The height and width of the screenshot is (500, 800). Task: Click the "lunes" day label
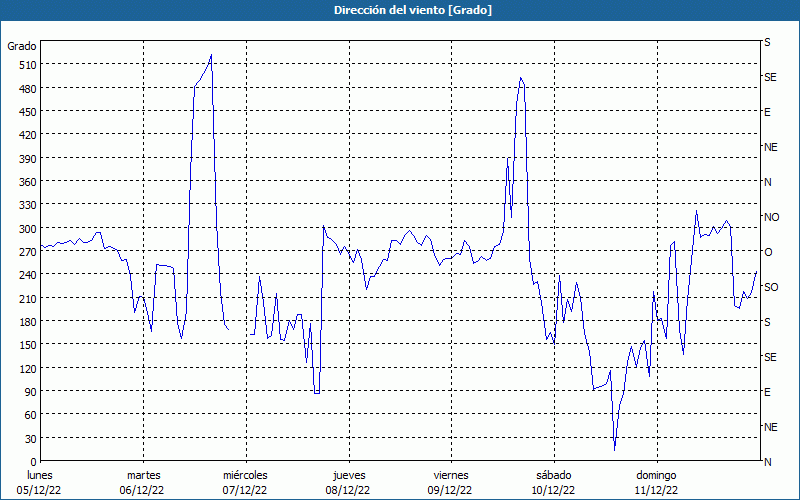[40, 475]
